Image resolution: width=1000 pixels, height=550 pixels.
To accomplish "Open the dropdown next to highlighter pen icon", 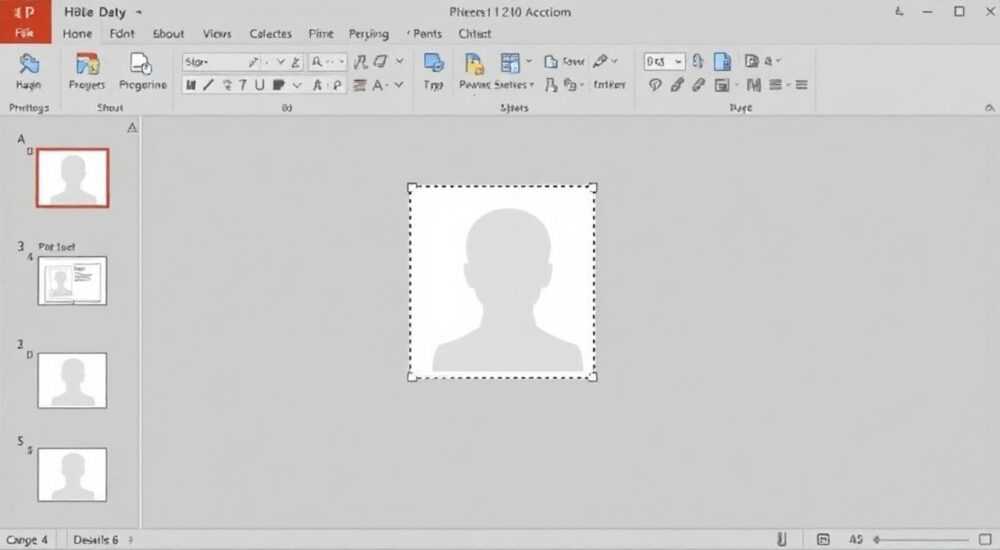I will point(615,61).
